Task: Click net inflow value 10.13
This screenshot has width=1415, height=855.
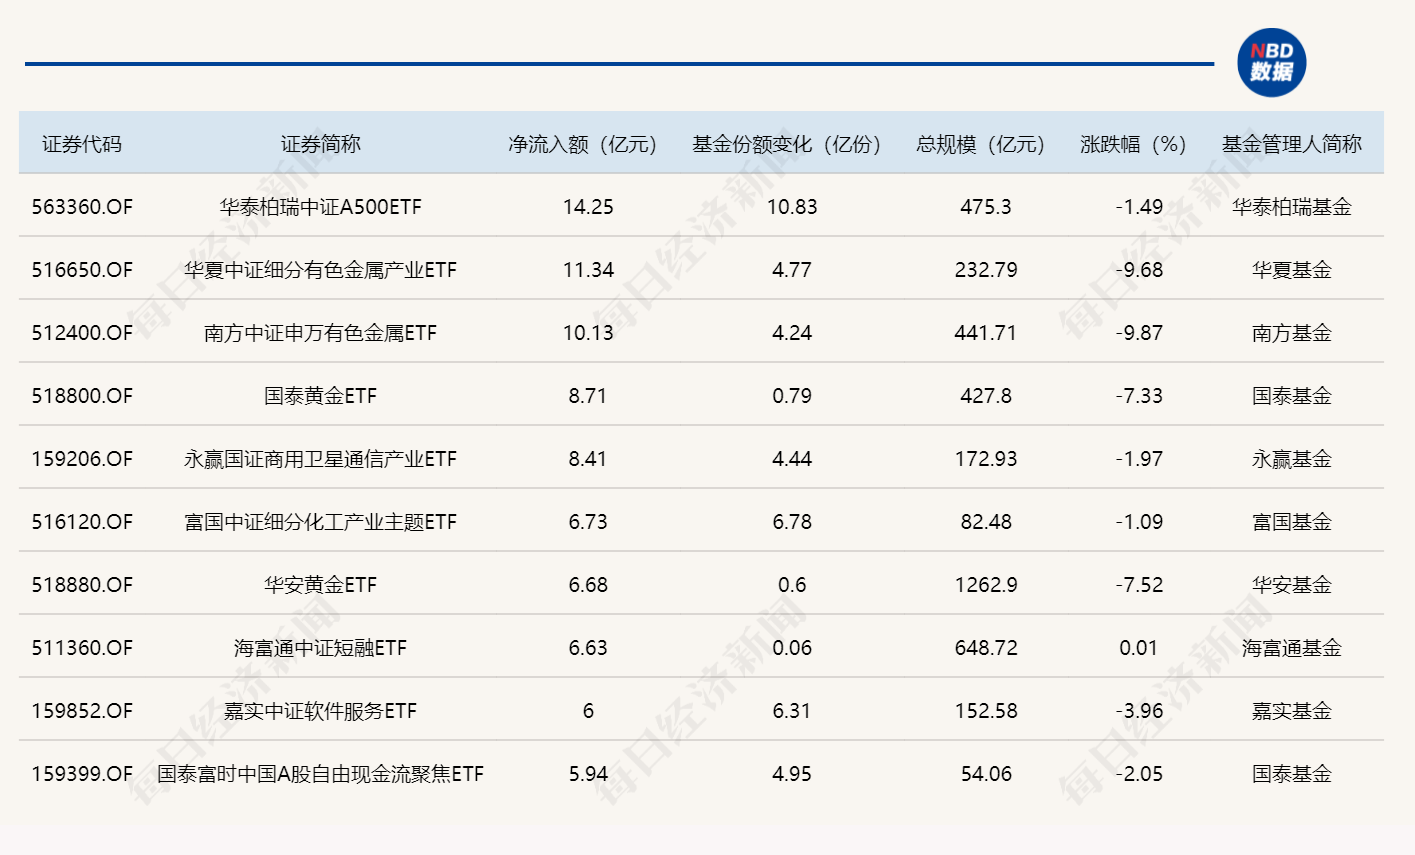Action: [x=588, y=333]
